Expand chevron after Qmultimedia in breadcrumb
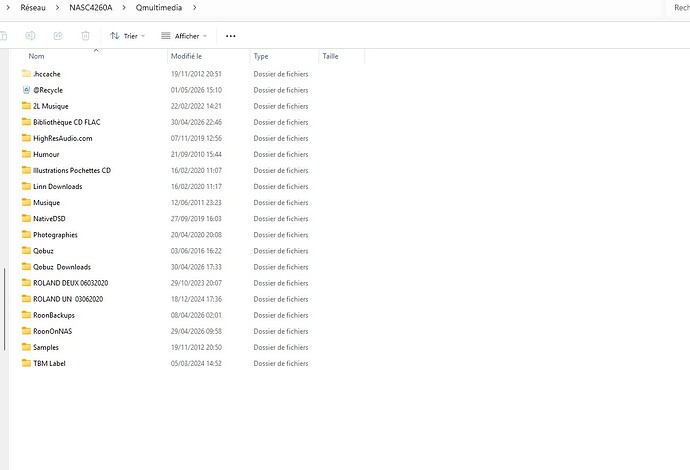The height and width of the screenshot is (470, 690). [x=195, y=7]
